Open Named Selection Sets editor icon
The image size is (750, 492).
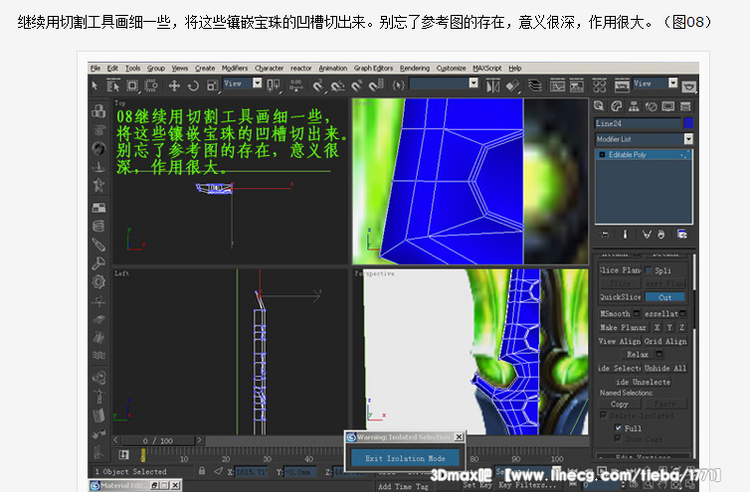click(x=398, y=86)
